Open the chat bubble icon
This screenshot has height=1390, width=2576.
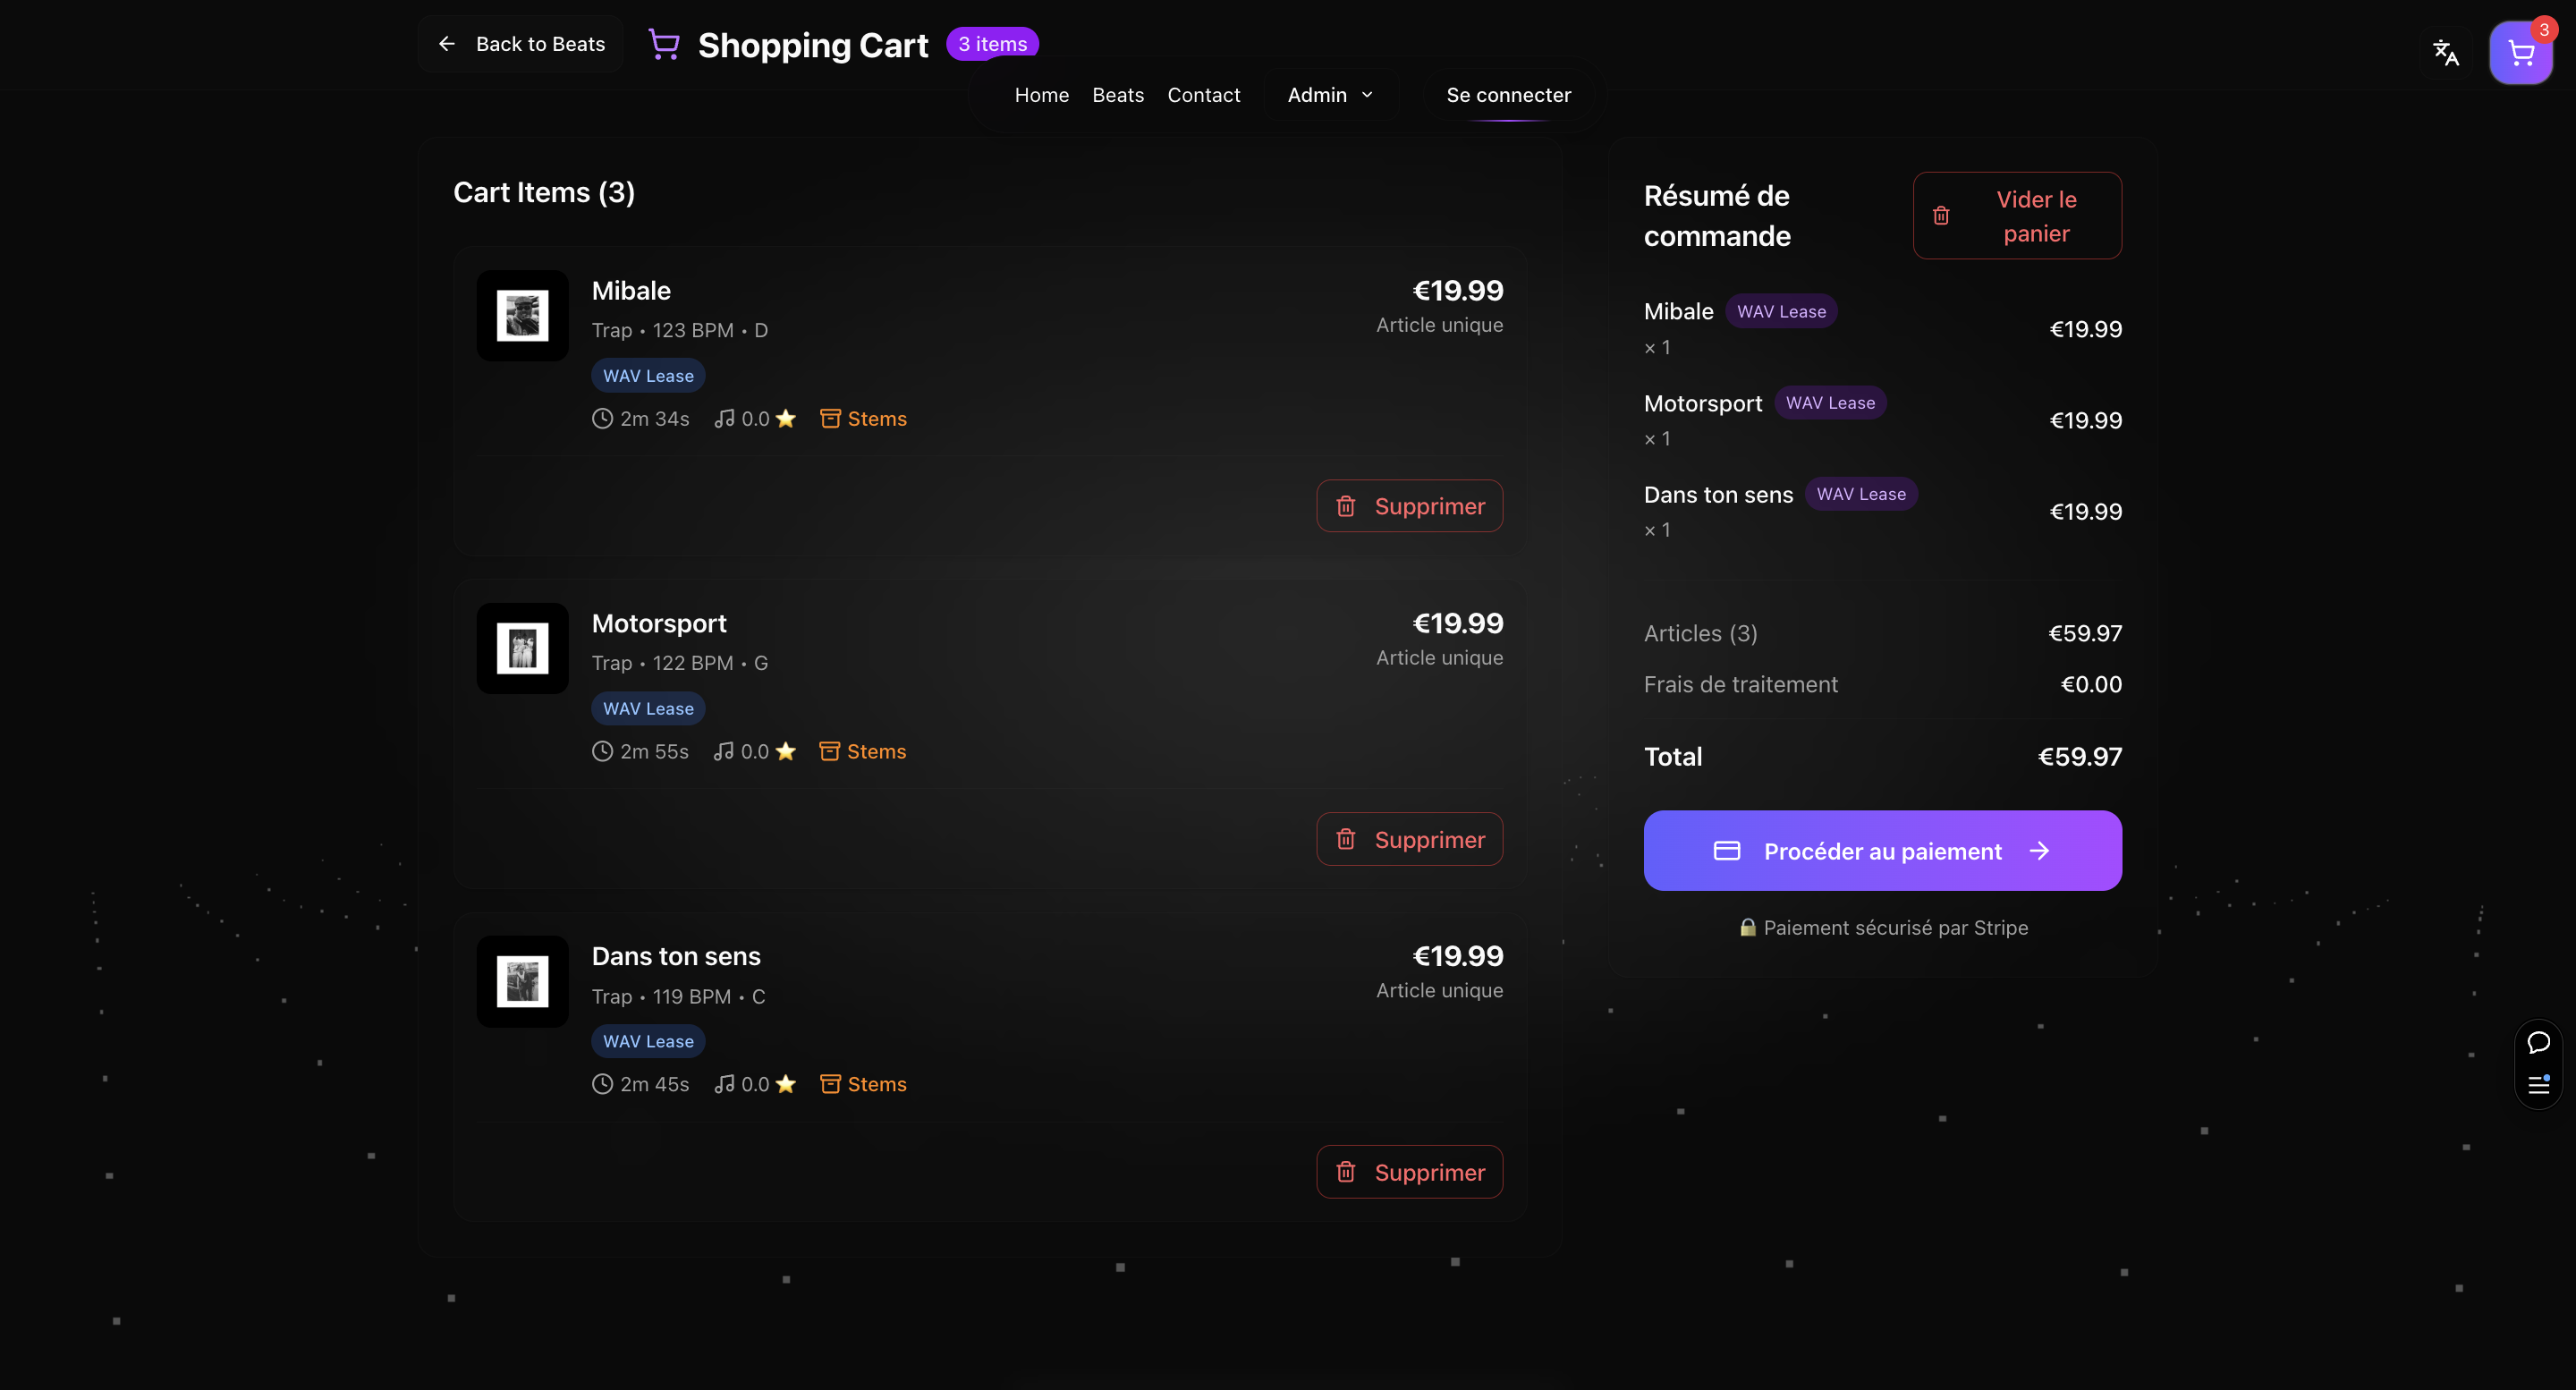2538,1043
